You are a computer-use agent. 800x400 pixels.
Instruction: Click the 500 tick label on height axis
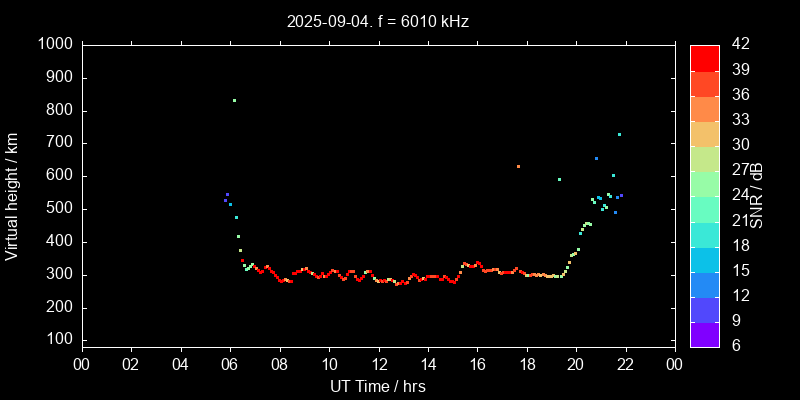point(59,209)
